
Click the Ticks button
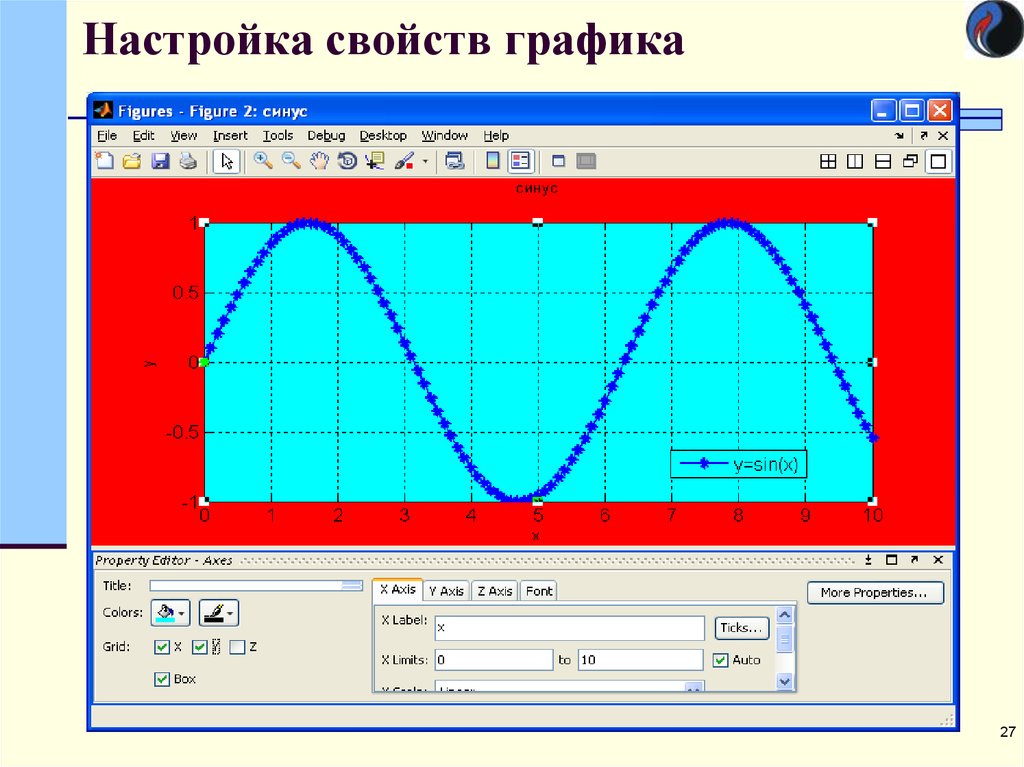pos(741,628)
